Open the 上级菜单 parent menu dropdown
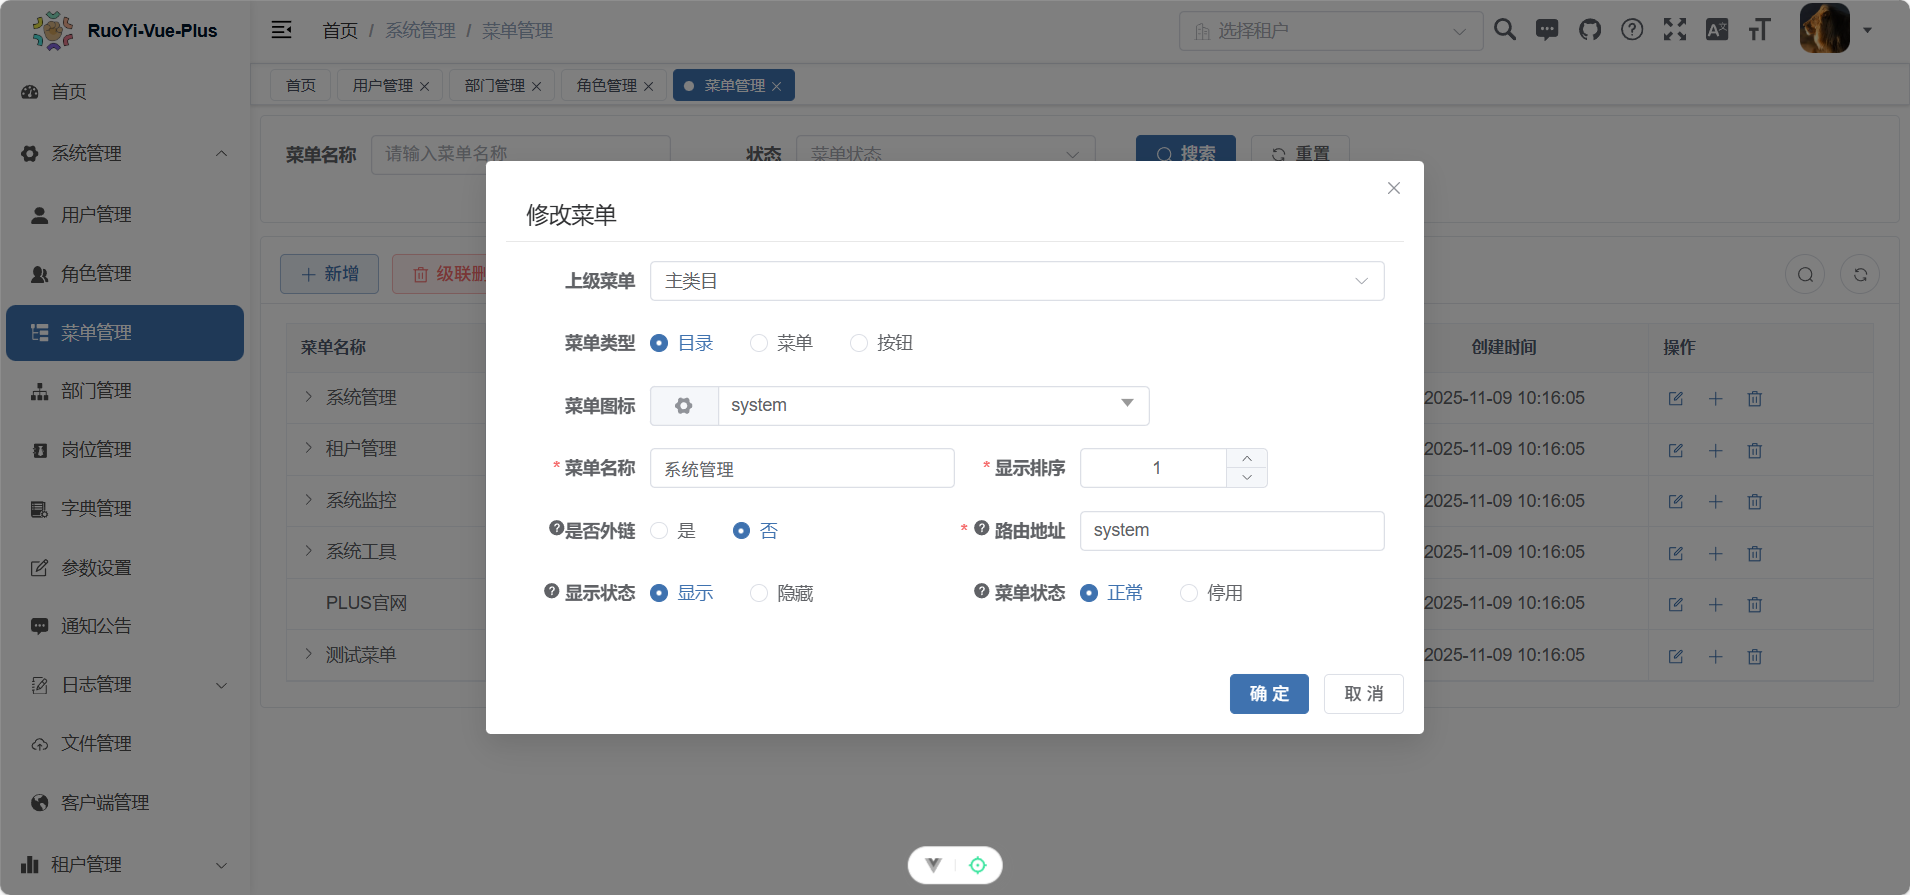Screen dimensions: 1910x895 click(1016, 281)
